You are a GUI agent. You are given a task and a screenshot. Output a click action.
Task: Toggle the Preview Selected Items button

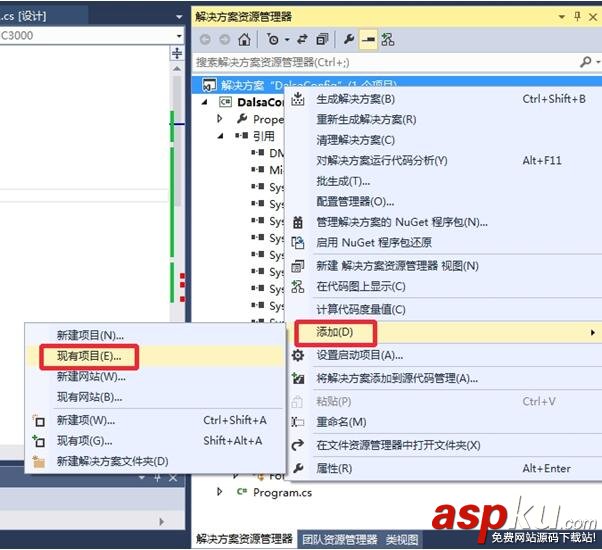click(368, 40)
